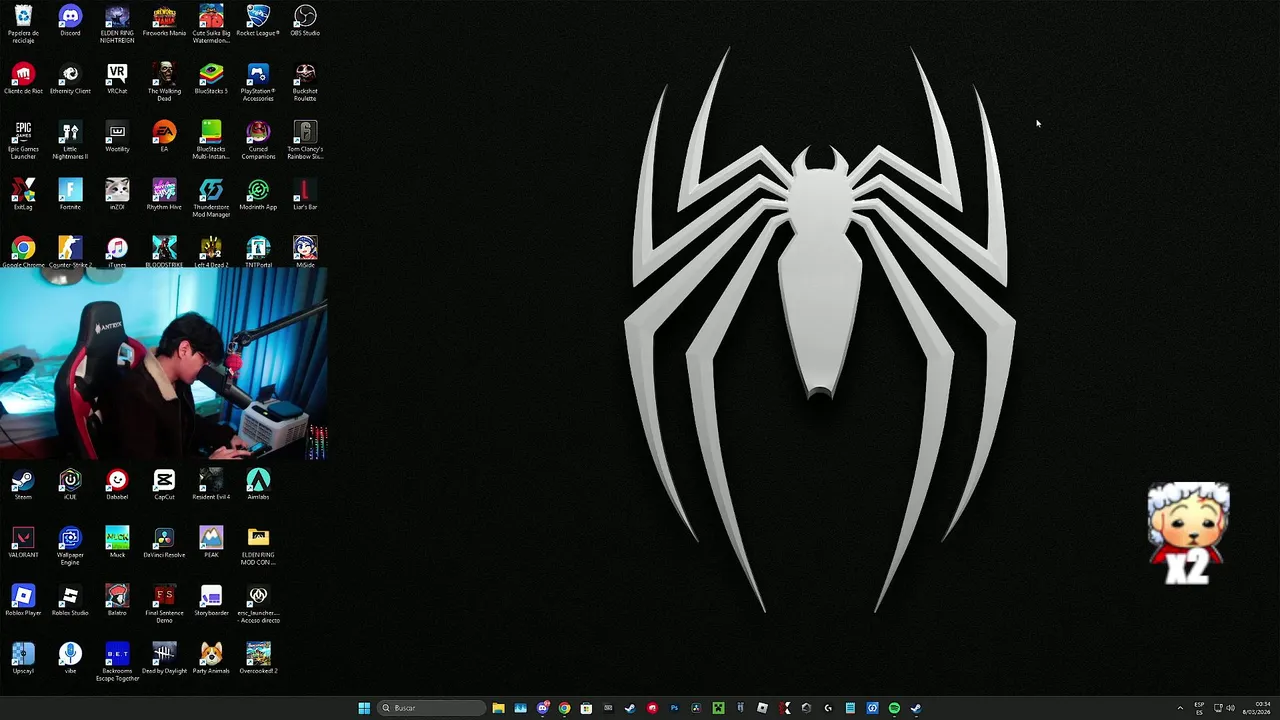Open the Windows Start menu
Image resolution: width=1280 pixels, height=720 pixels.
coord(364,708)
